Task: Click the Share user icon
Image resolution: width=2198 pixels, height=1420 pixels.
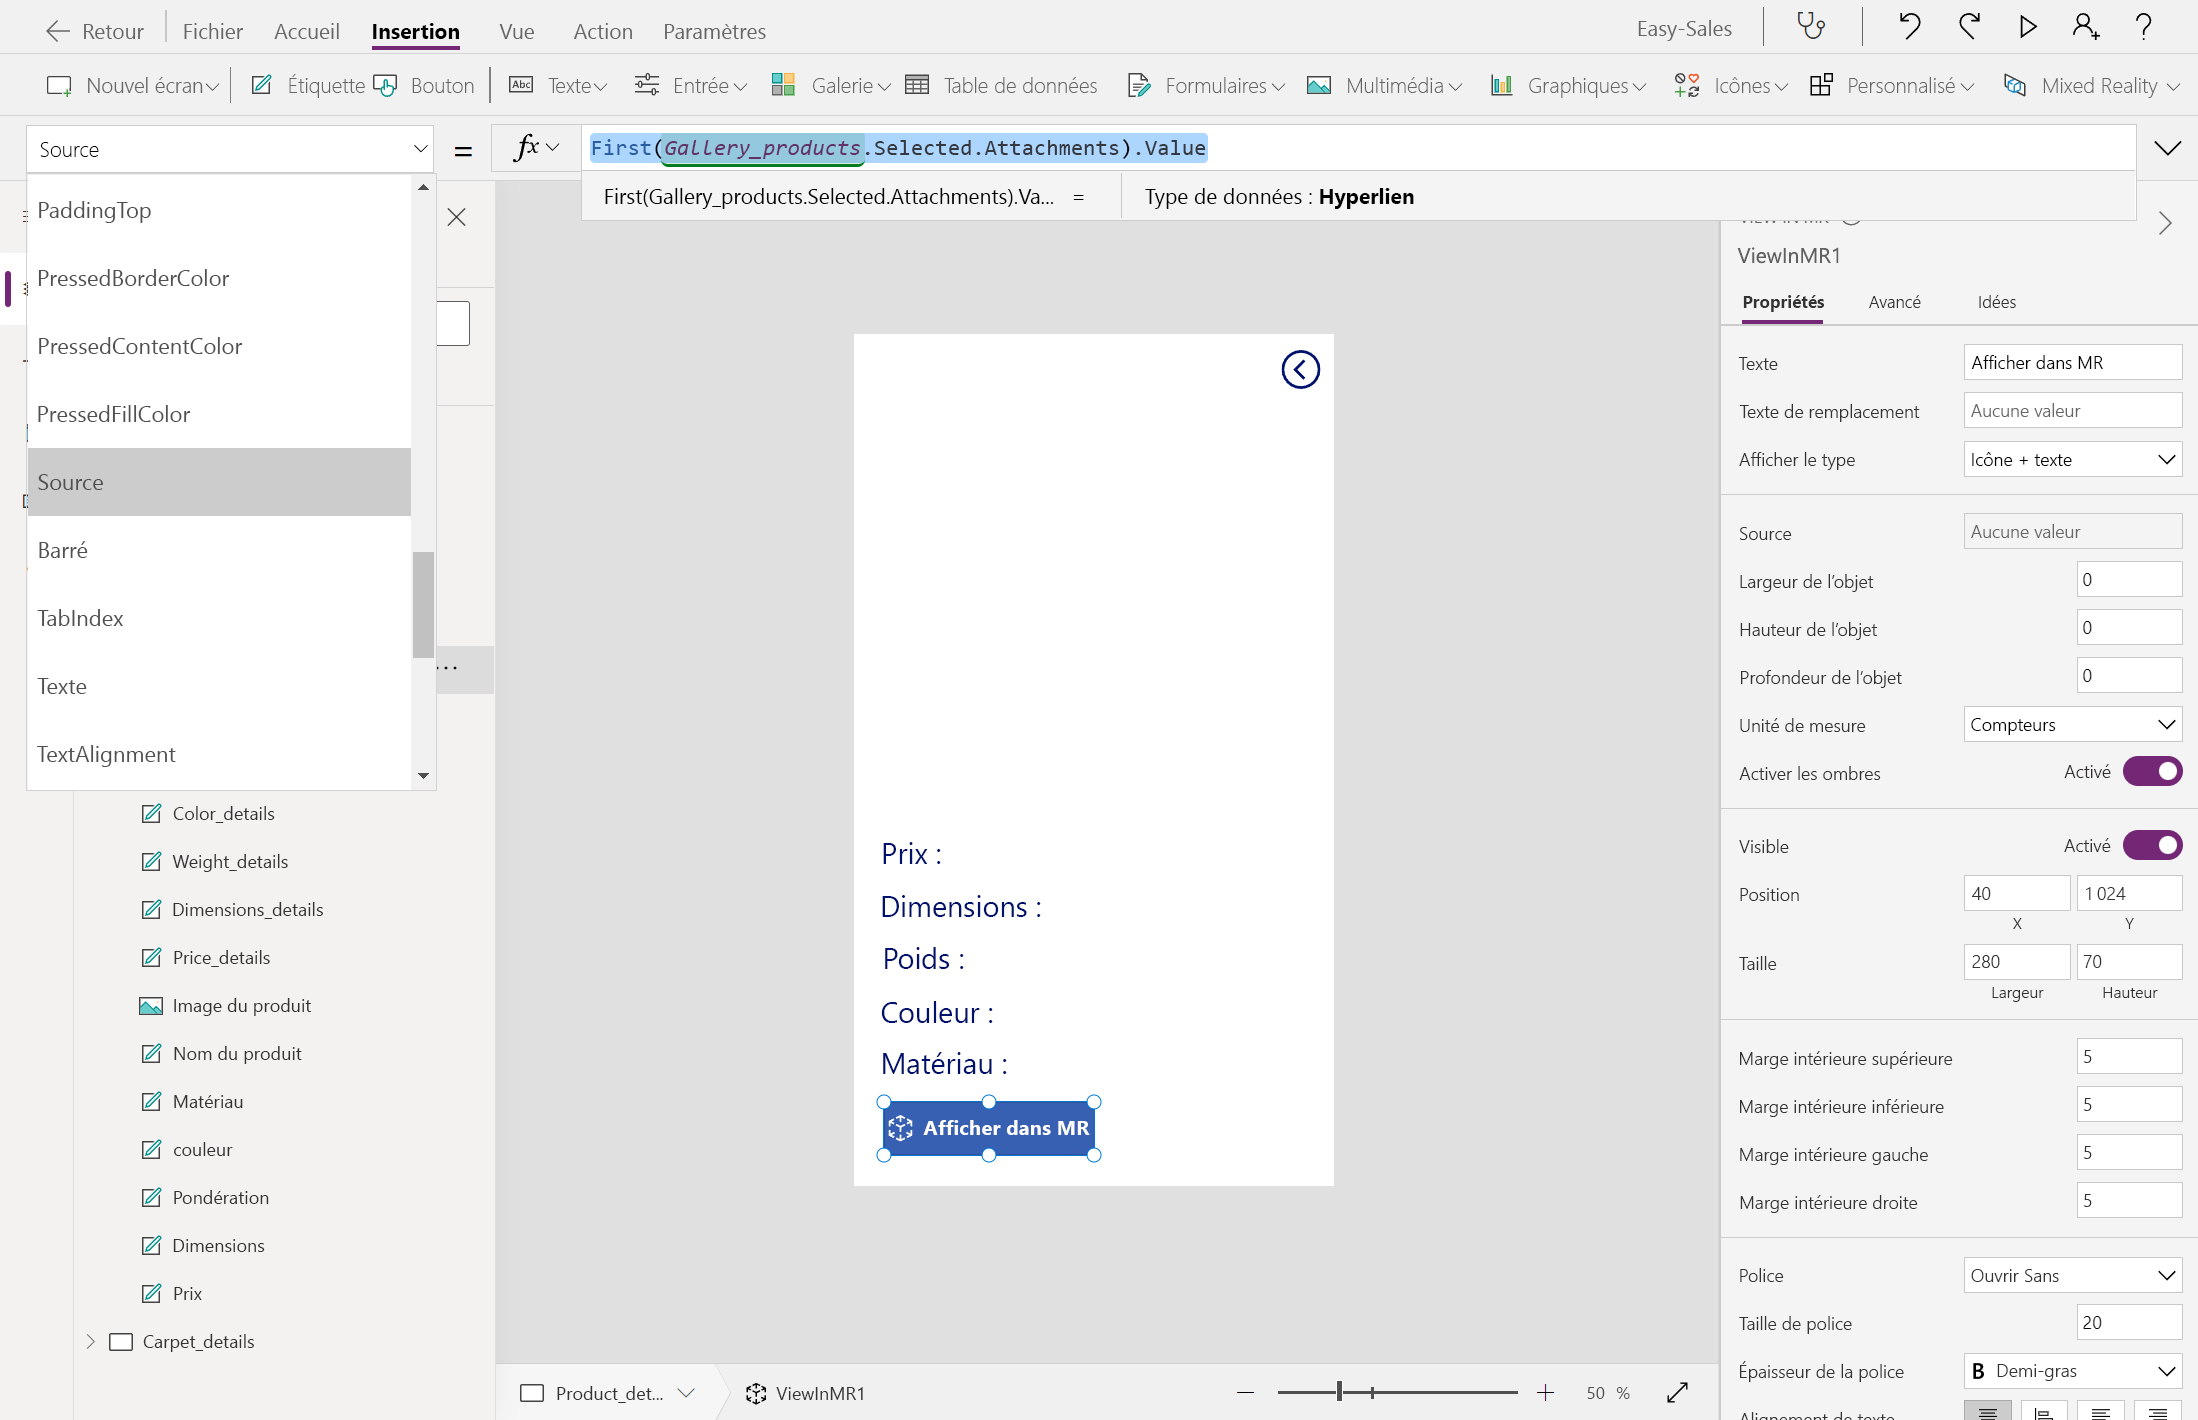Action: point(2085,27)
